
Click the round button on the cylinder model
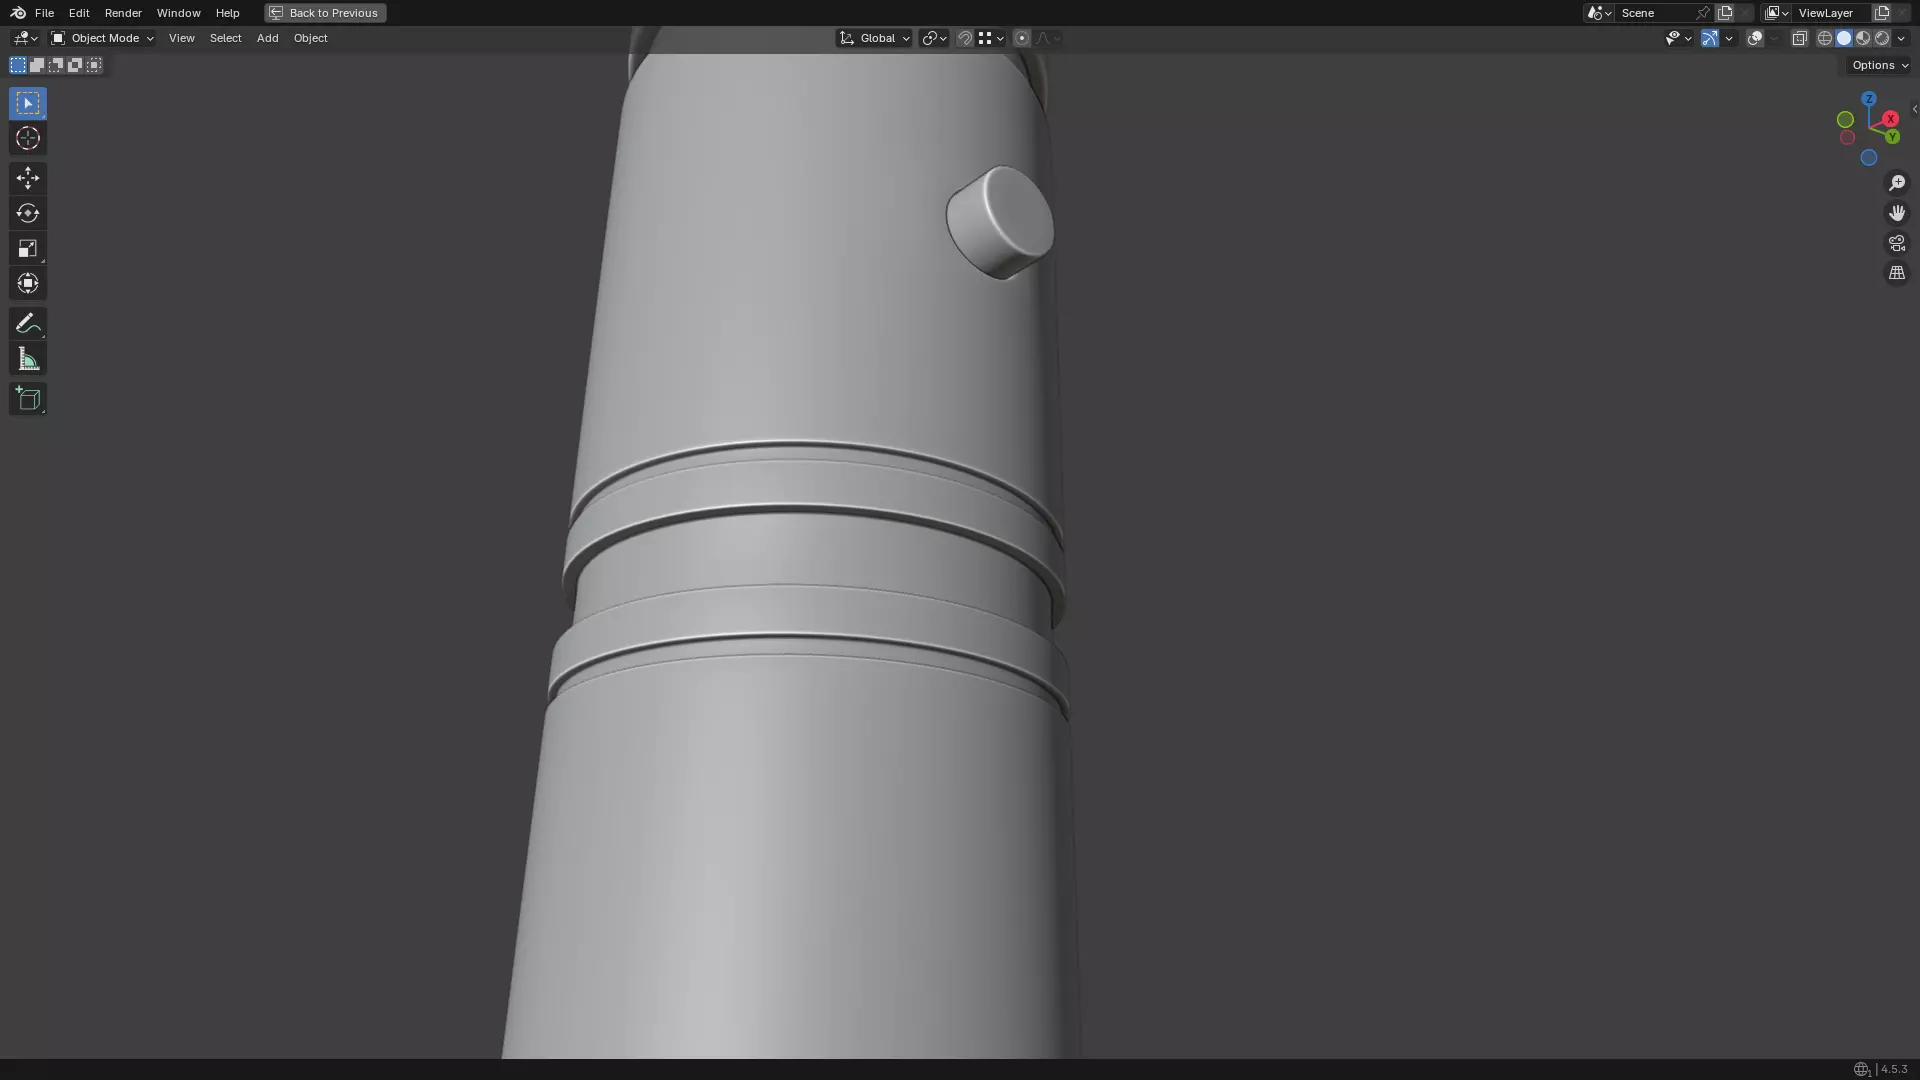coord(1000,222)
